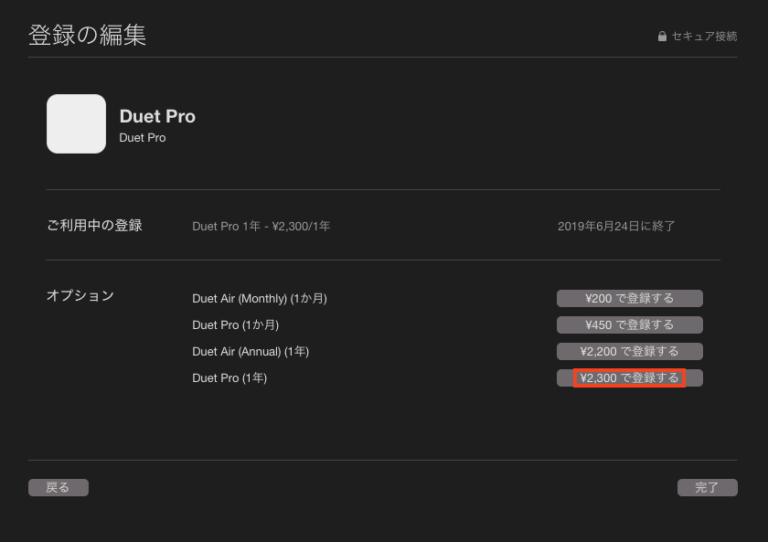Click the secure connection lock icon

[x=662, y=36]
